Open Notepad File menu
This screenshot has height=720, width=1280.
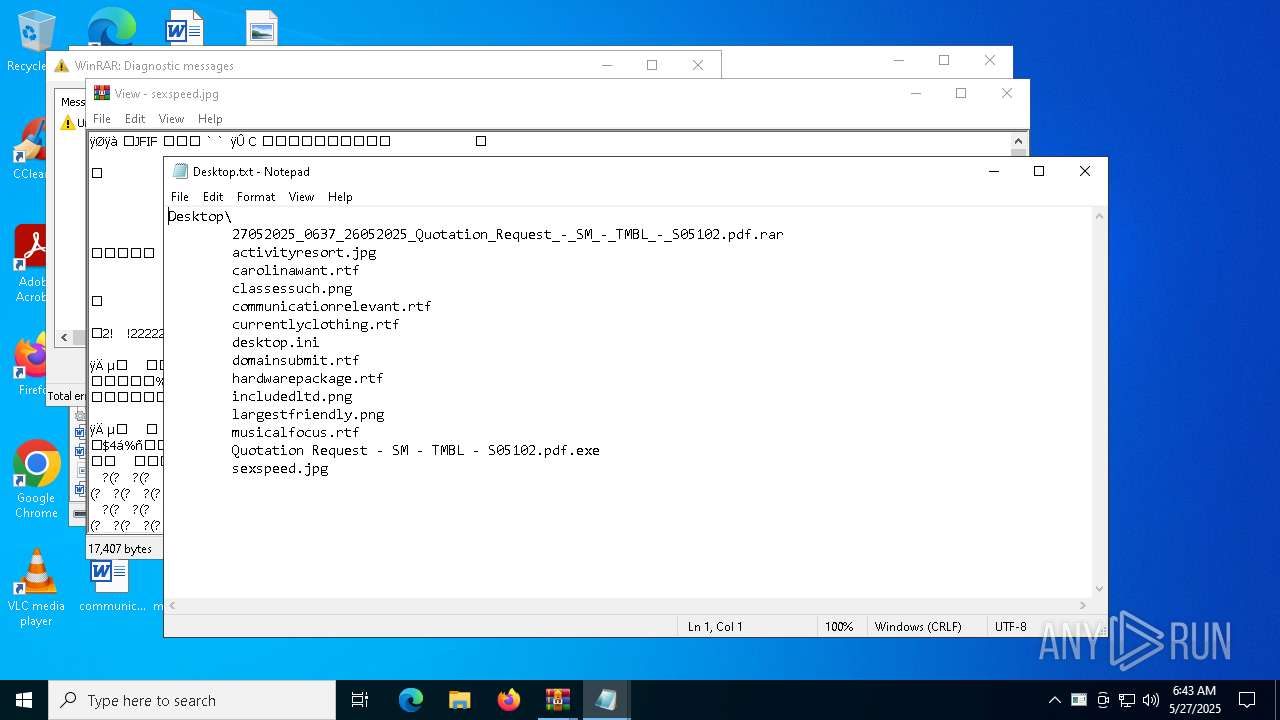(180, 197)
